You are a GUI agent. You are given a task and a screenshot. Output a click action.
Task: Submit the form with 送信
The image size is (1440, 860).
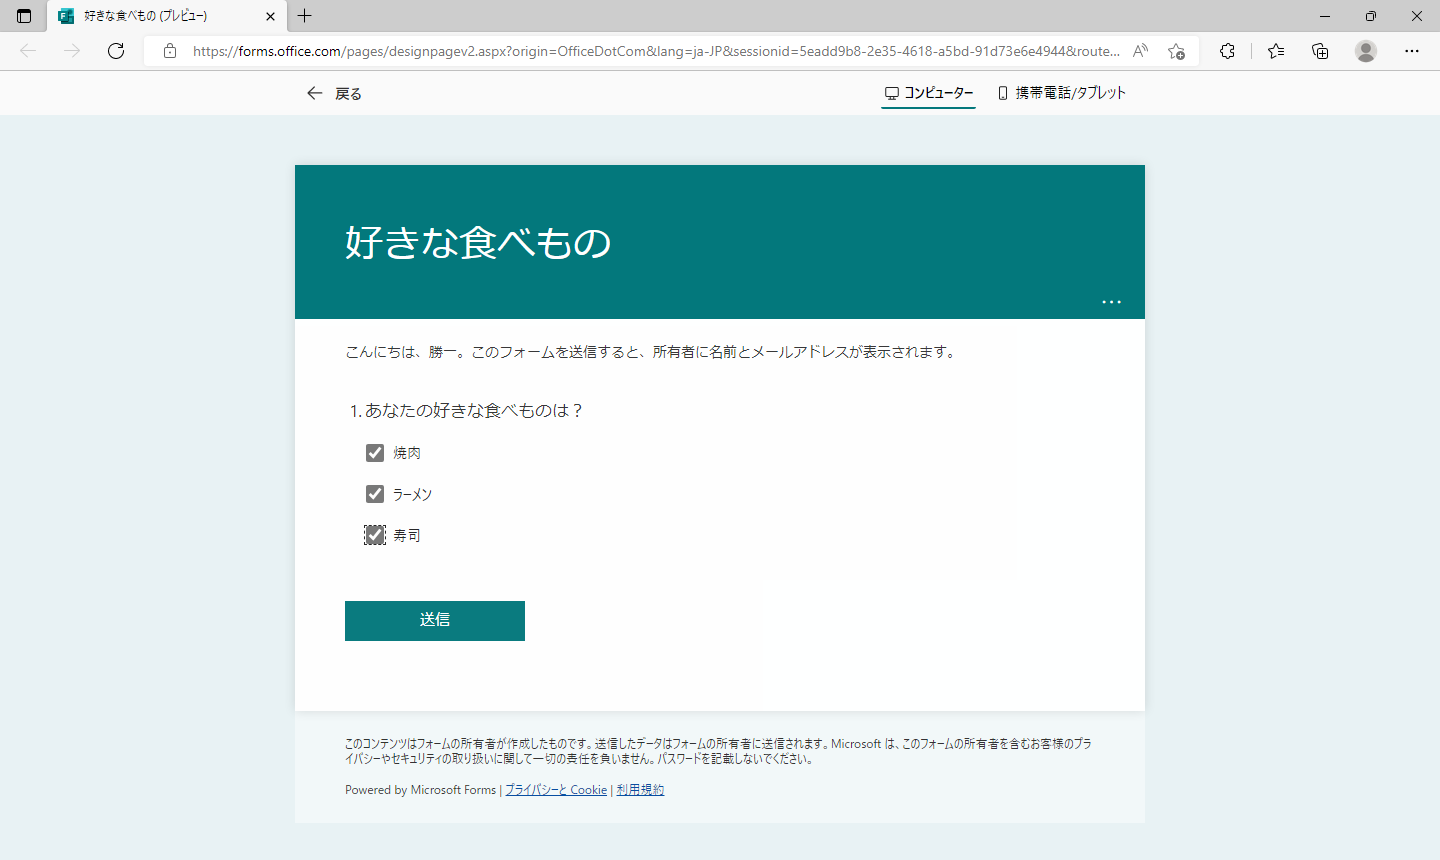point(435,621)
